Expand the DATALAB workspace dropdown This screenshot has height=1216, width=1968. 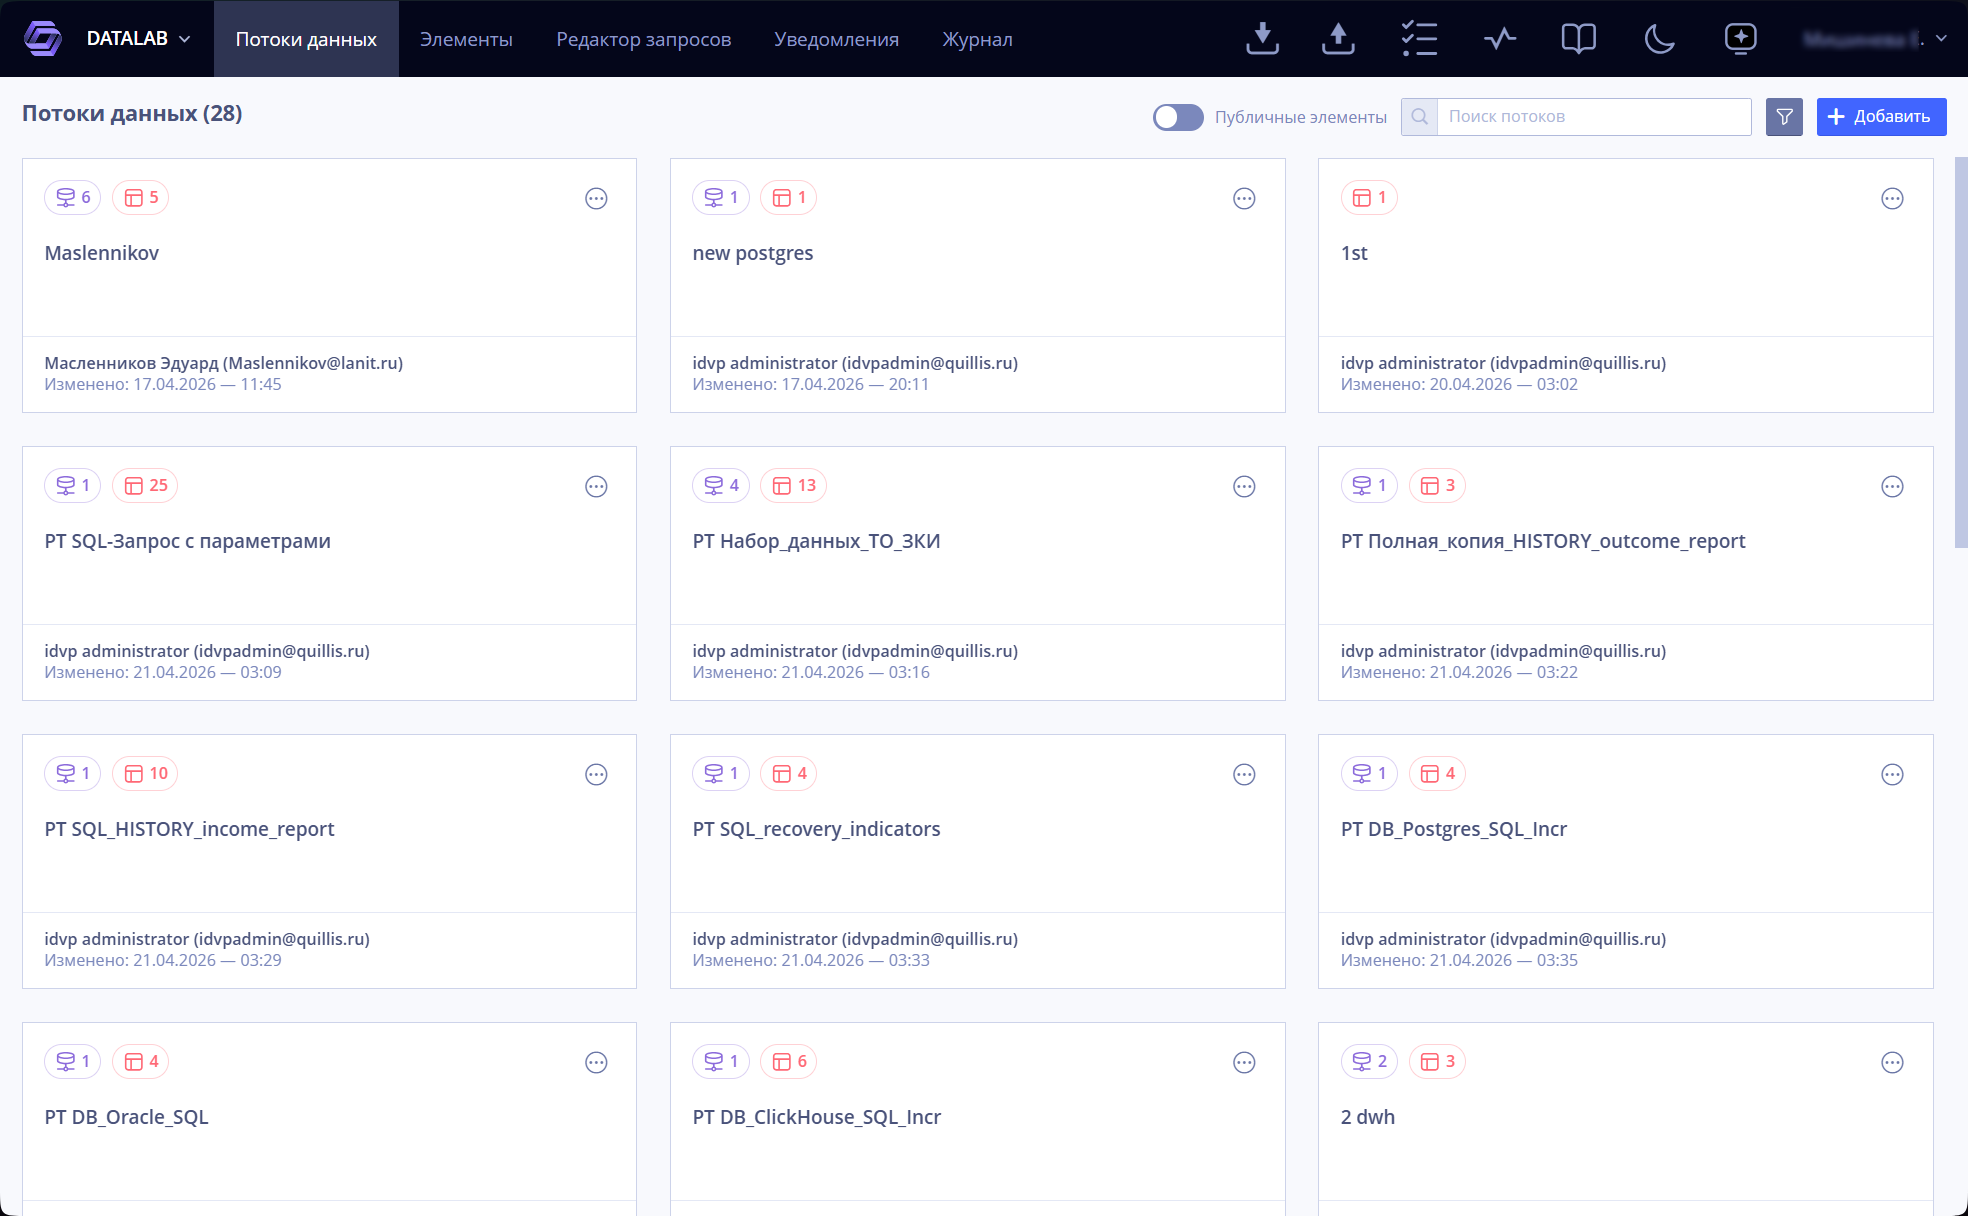click(x=138, y=39)
